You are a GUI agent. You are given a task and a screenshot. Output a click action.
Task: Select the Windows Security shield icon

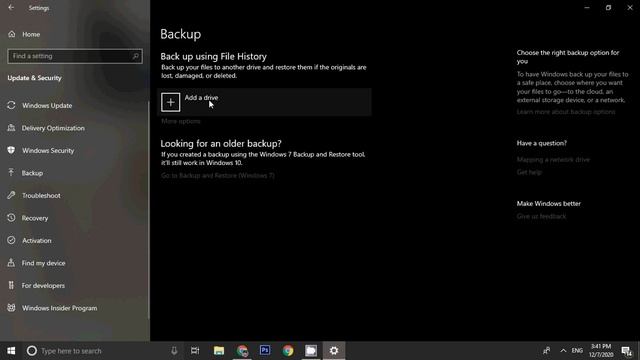click(11, 150)
